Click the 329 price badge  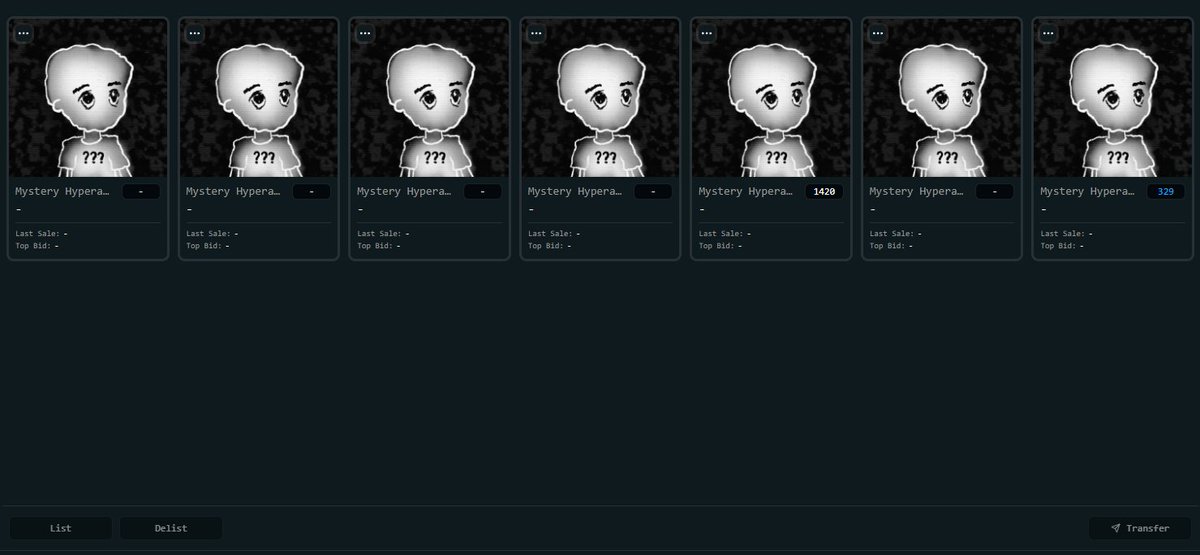[x=1166, y=191]
